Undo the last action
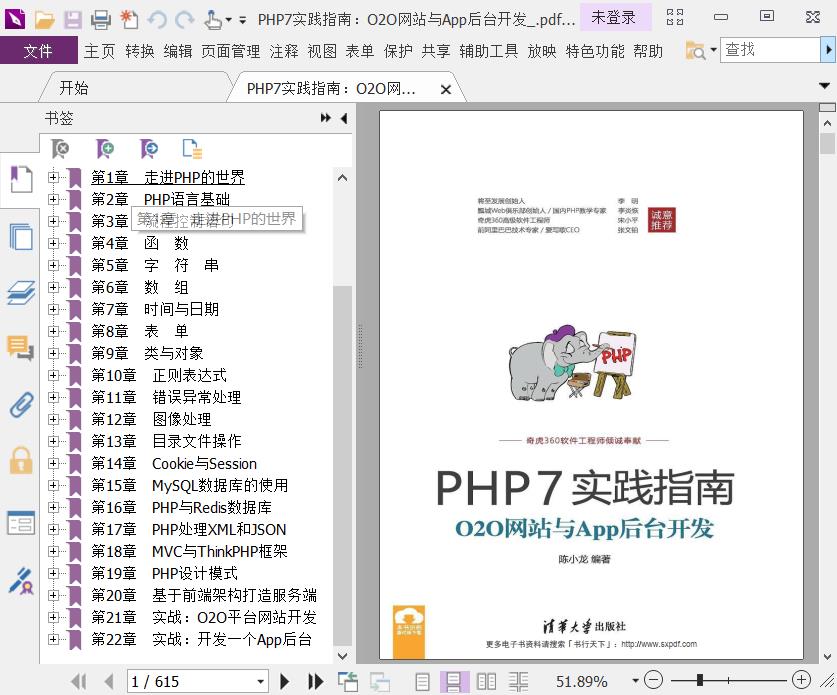The width and height of the screenshot is (837, 695). 157,20
